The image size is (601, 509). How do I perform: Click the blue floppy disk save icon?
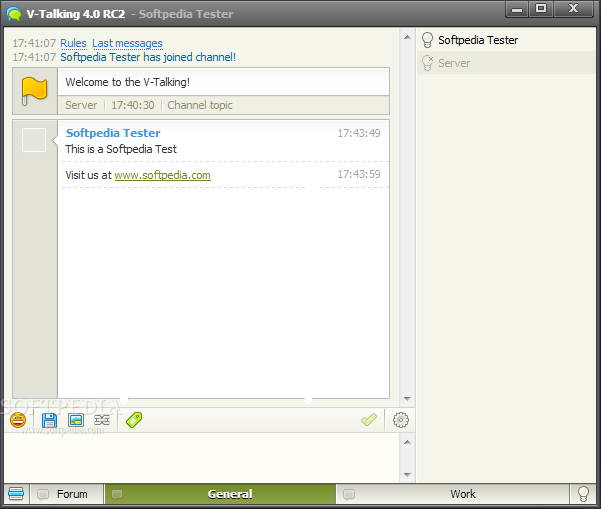[x=49, y=420]
